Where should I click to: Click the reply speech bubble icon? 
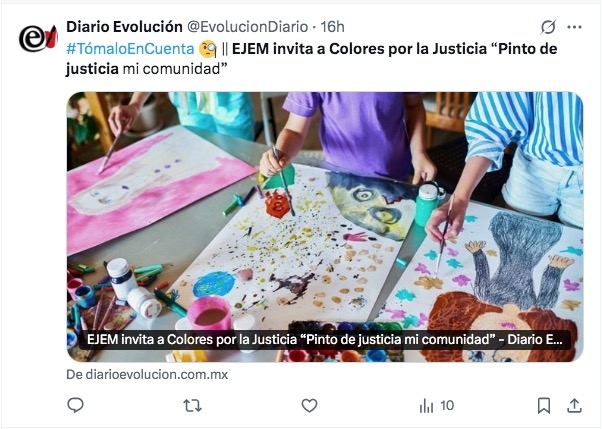click(75, 405)
